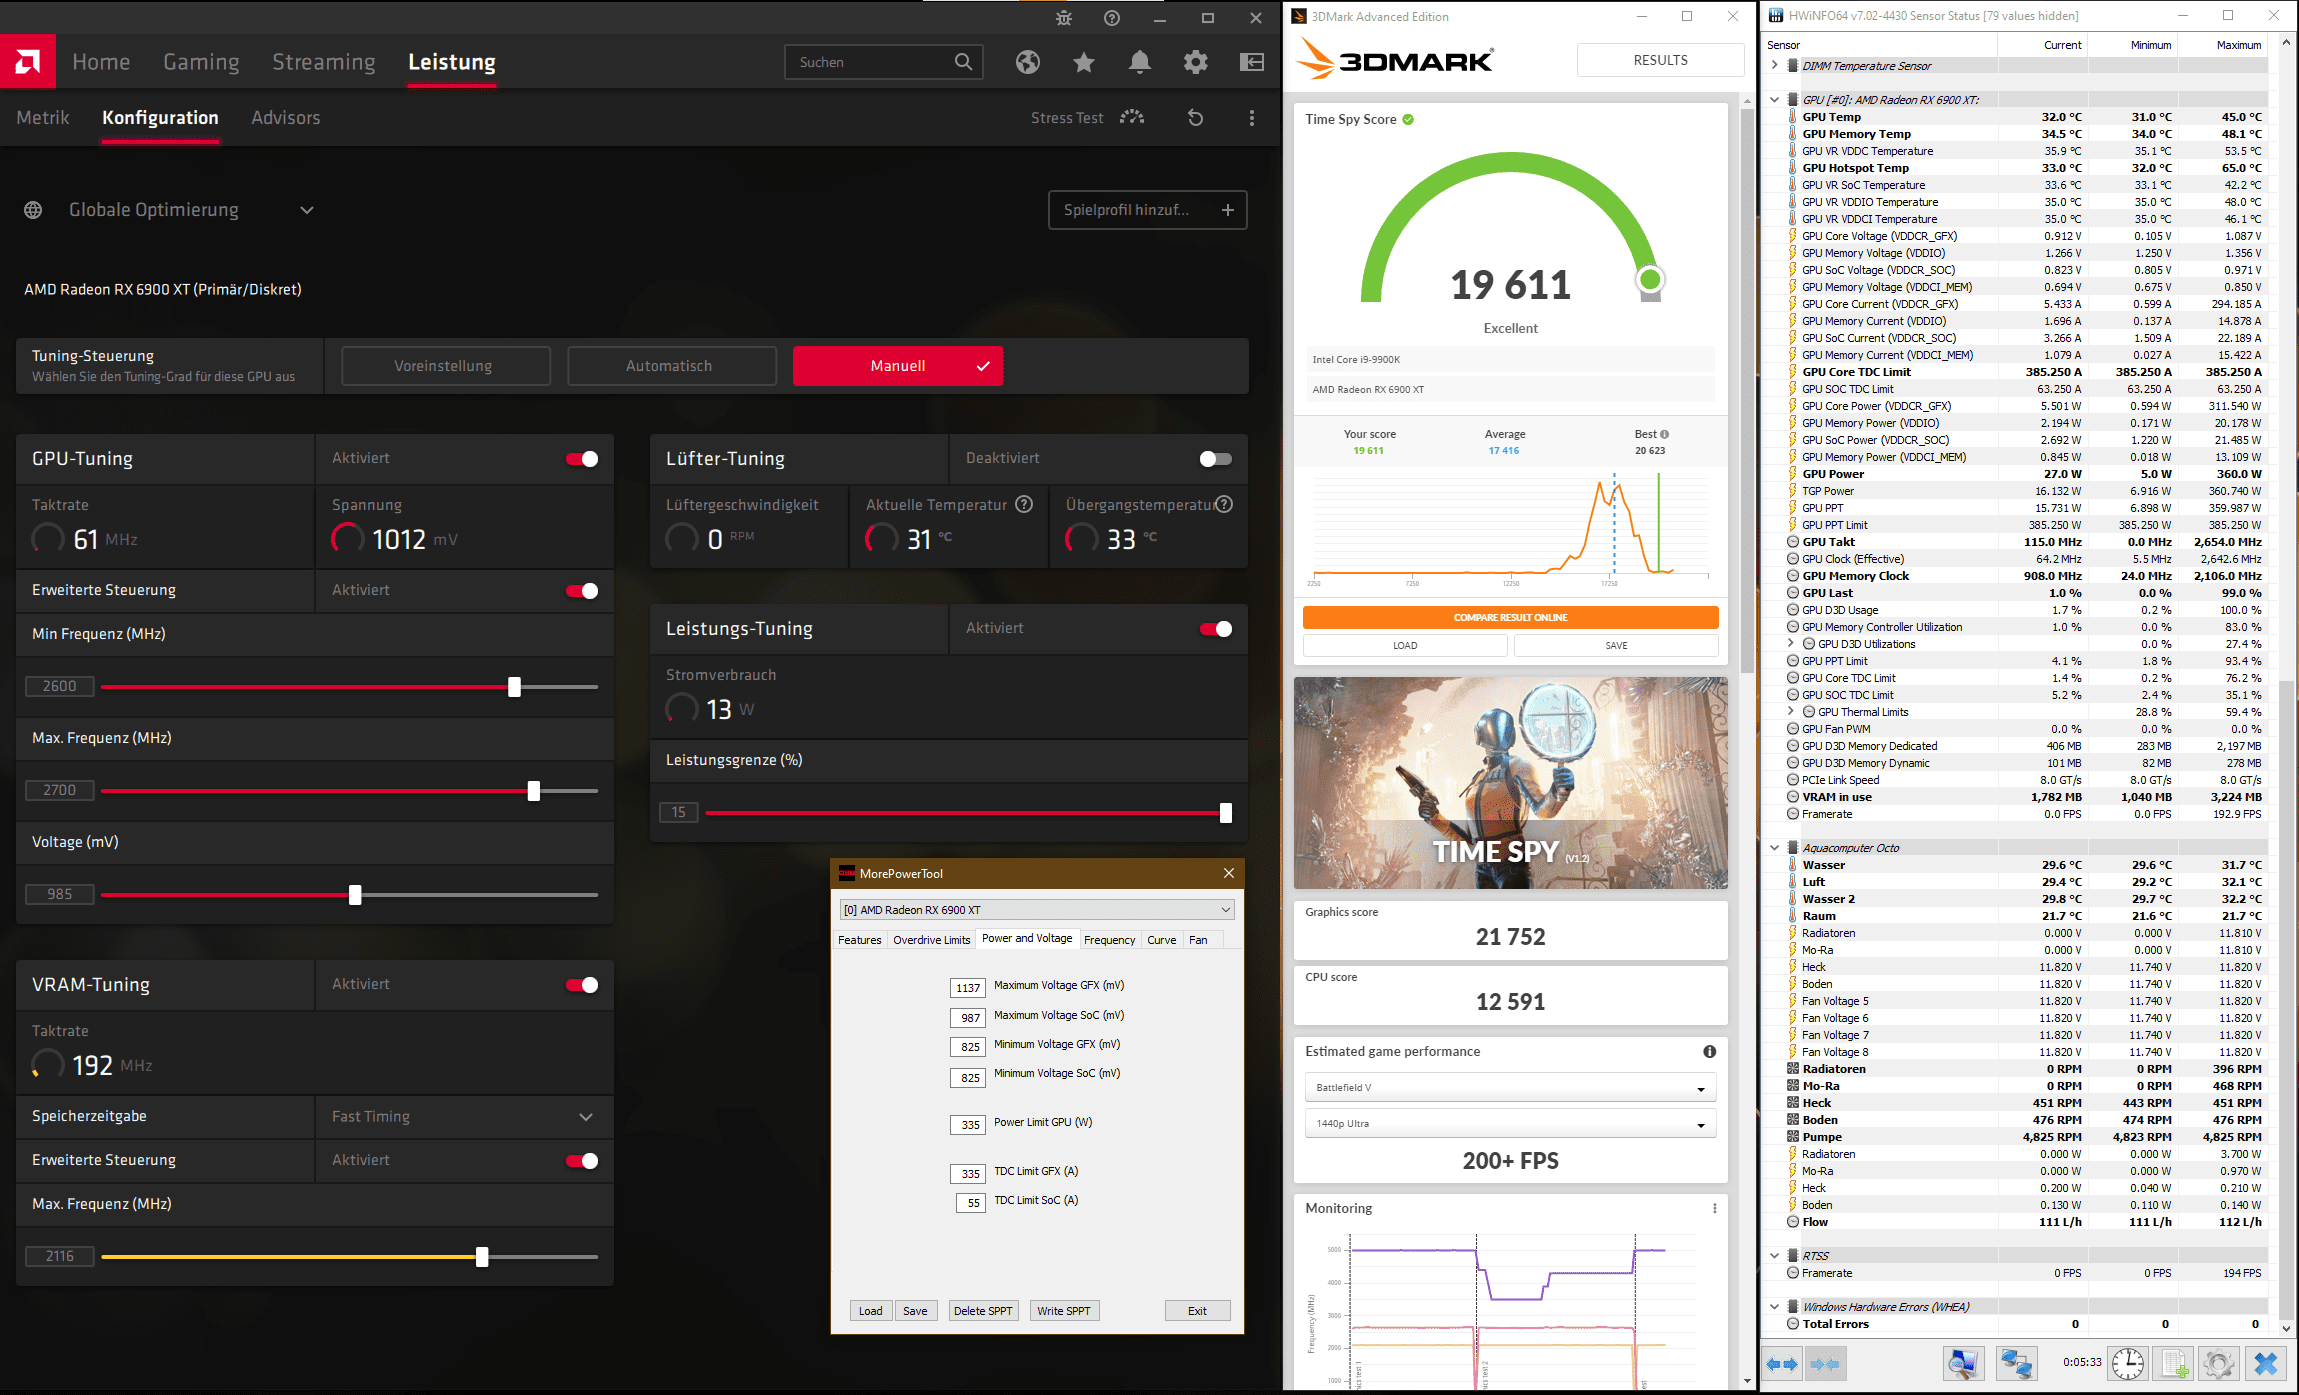2299x1395 pixels.
Task: Open the help question mark icon
Action: point(1112,18)
